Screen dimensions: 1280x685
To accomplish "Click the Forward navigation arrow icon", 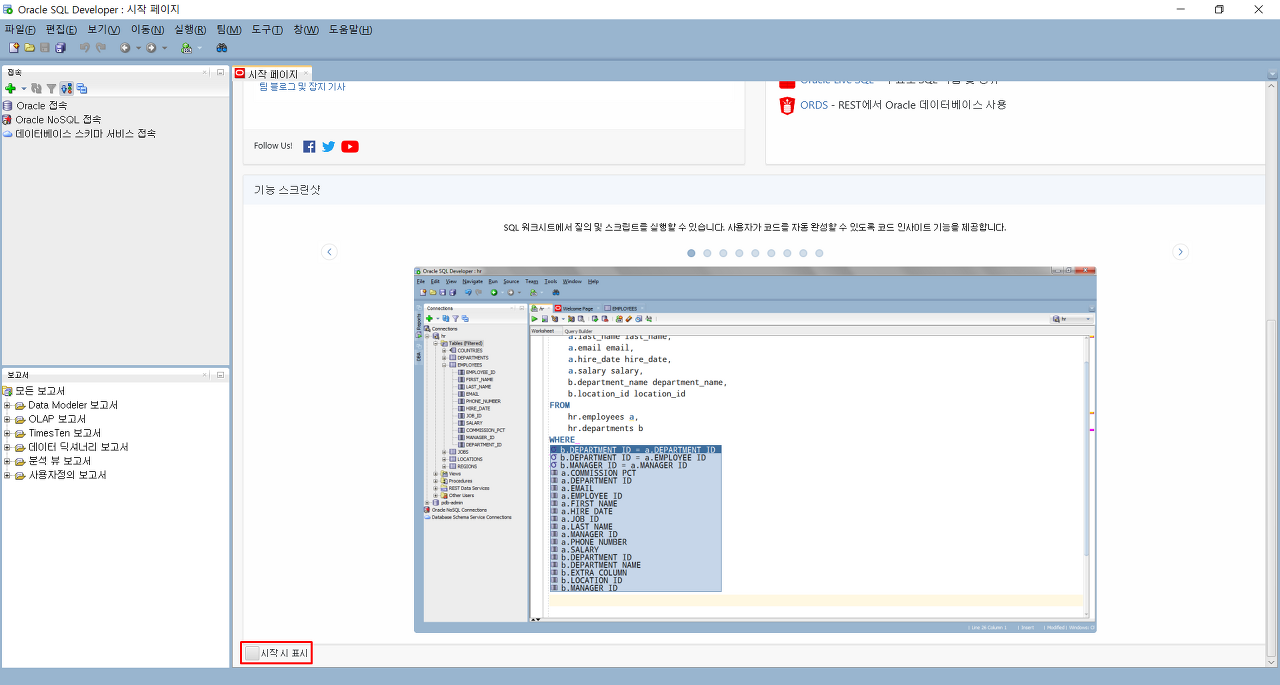I will pos(151,48).
